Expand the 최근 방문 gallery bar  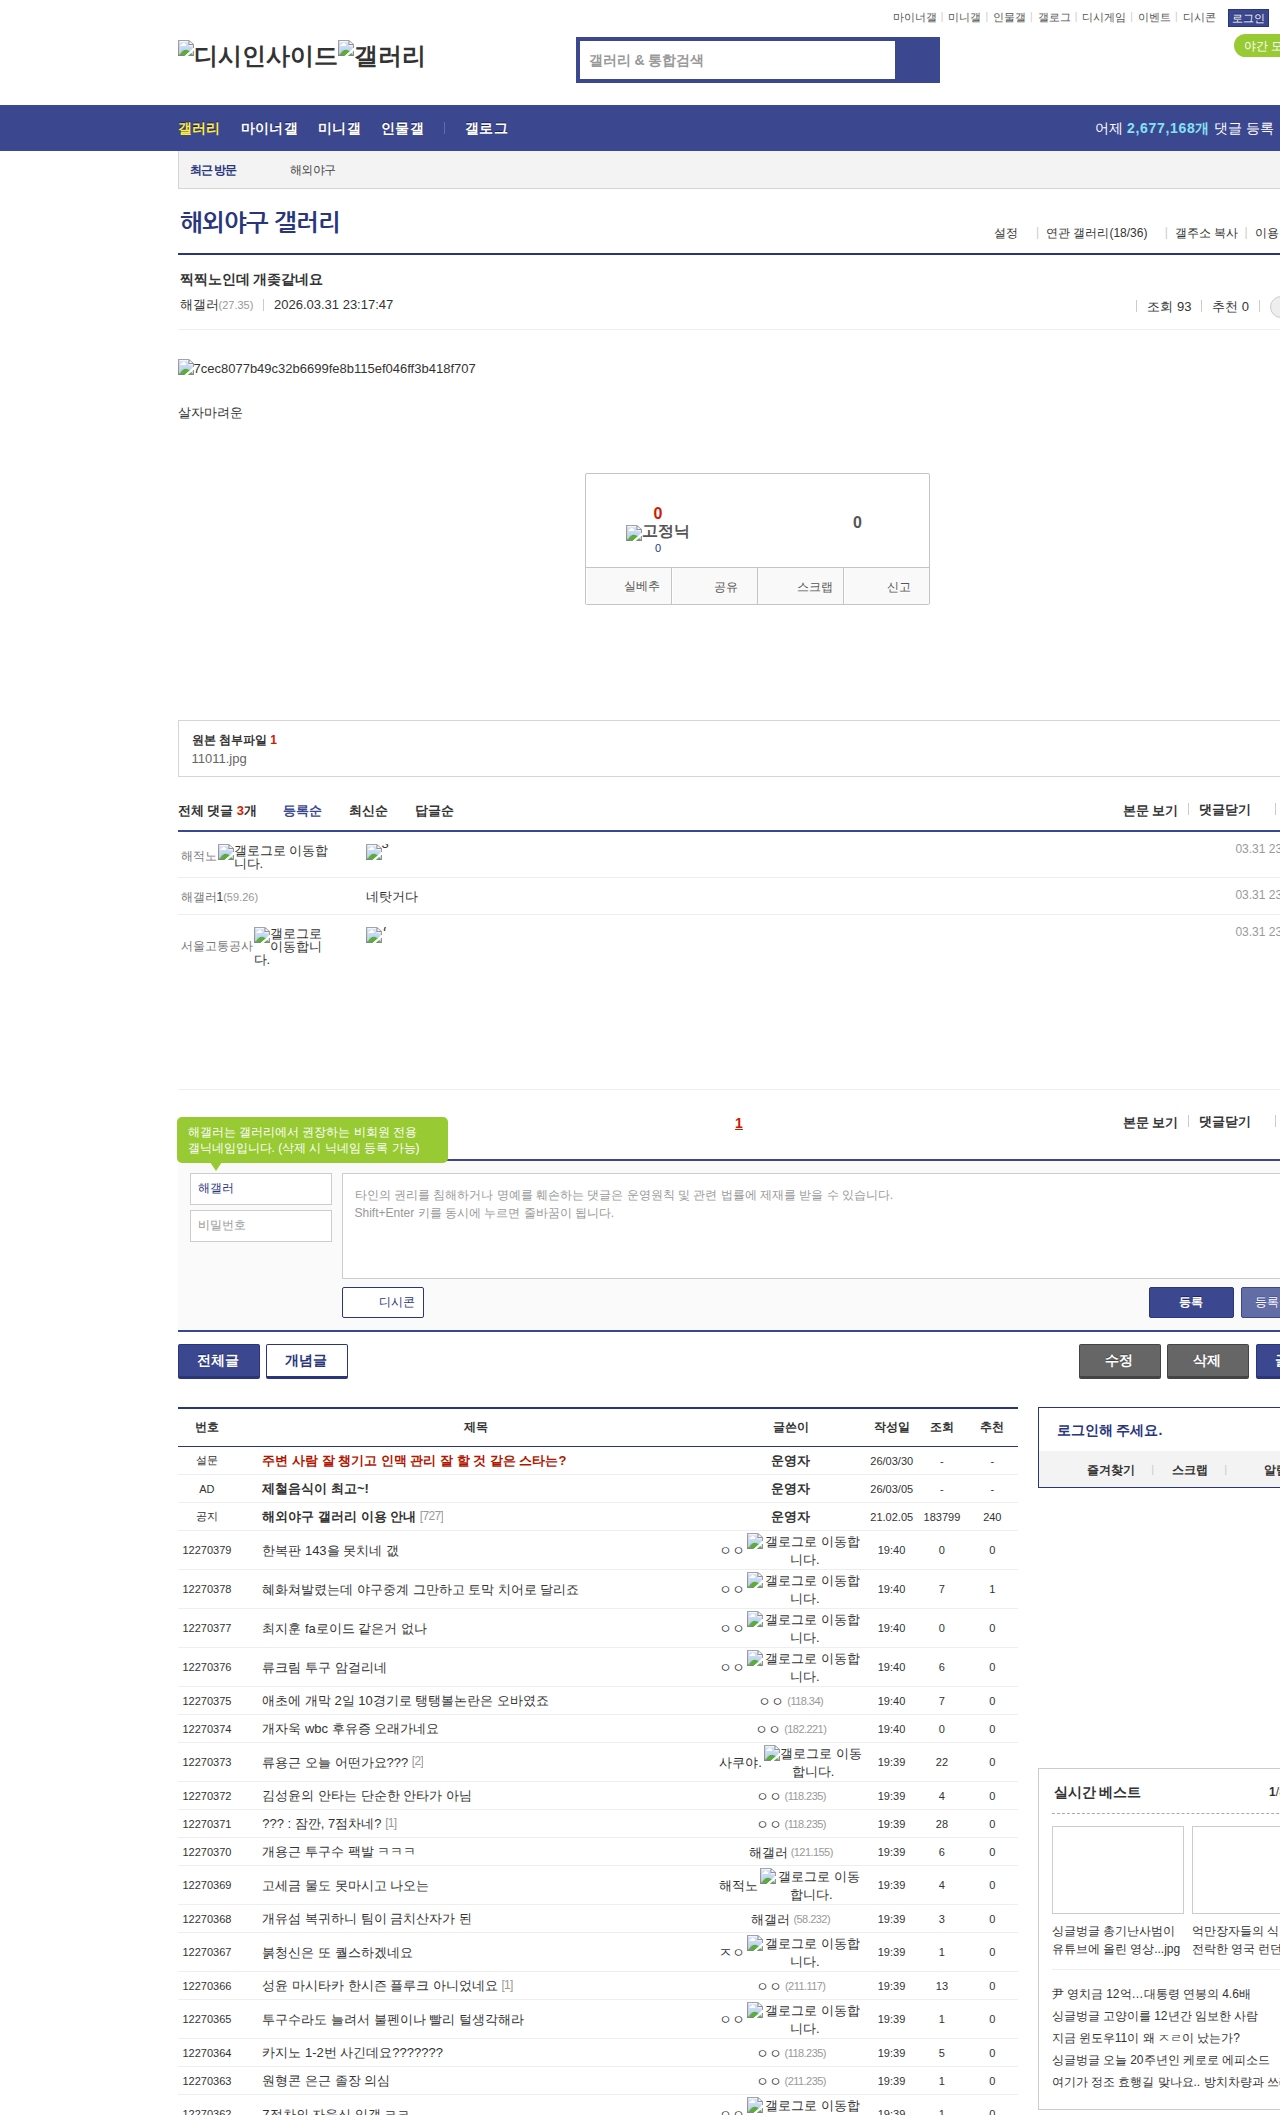(213, 171)
